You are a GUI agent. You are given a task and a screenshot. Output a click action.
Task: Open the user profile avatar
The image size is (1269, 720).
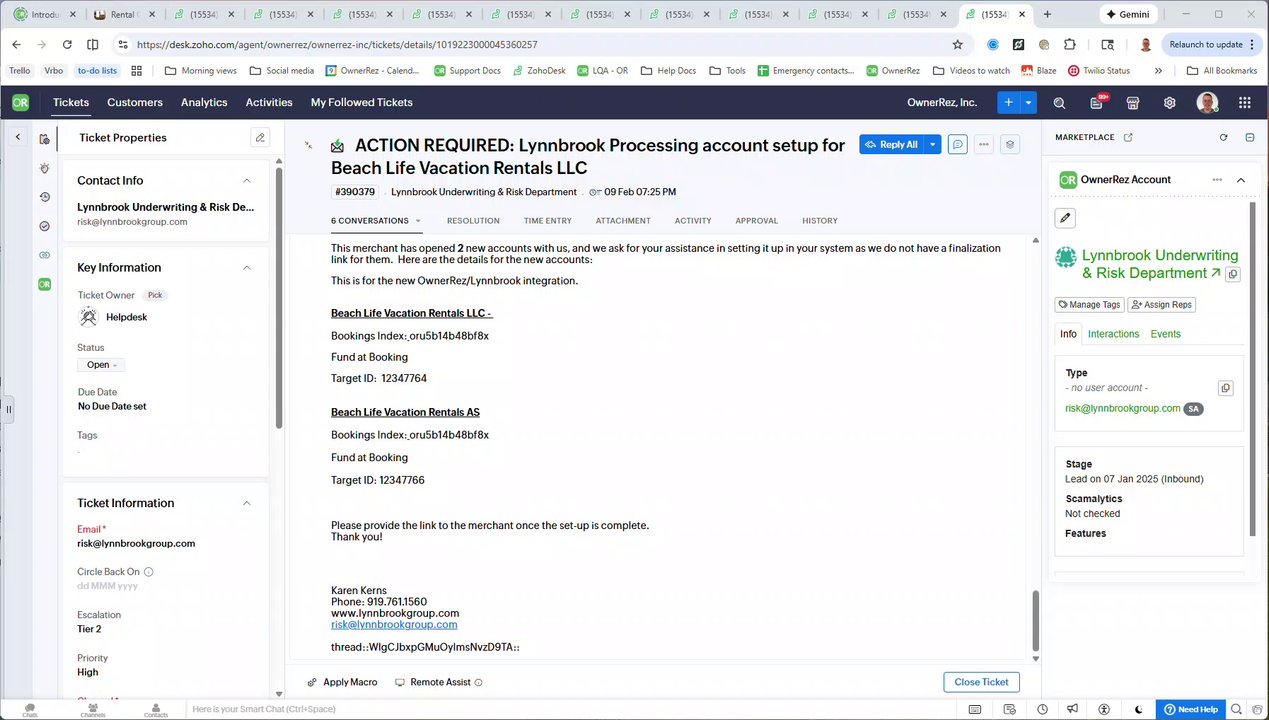1208,102
